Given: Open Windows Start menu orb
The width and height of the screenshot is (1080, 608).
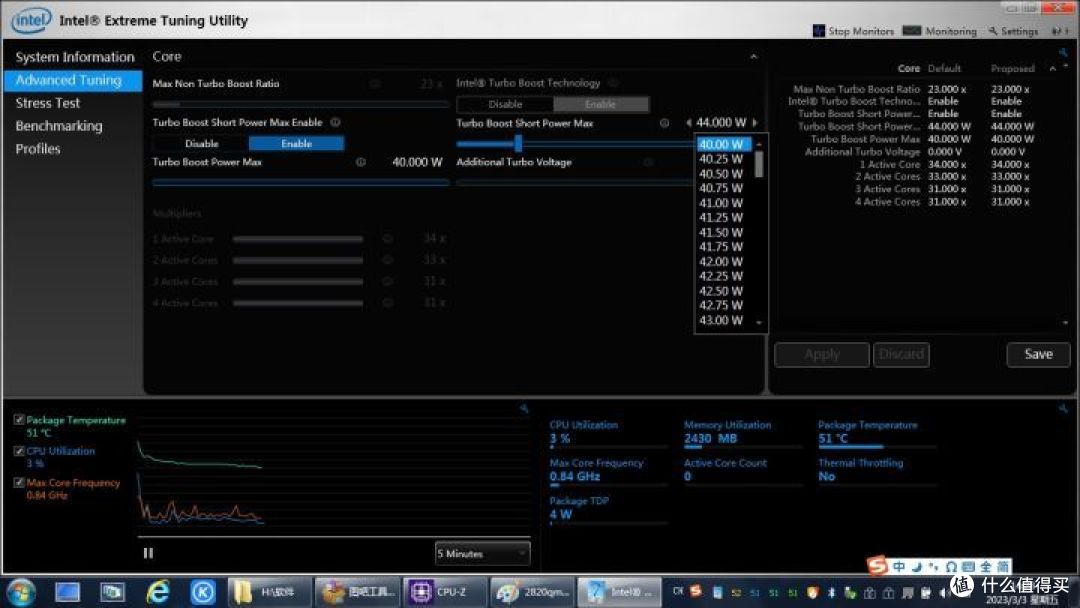Looking at the screenshot, I should [x=21, y=592].
